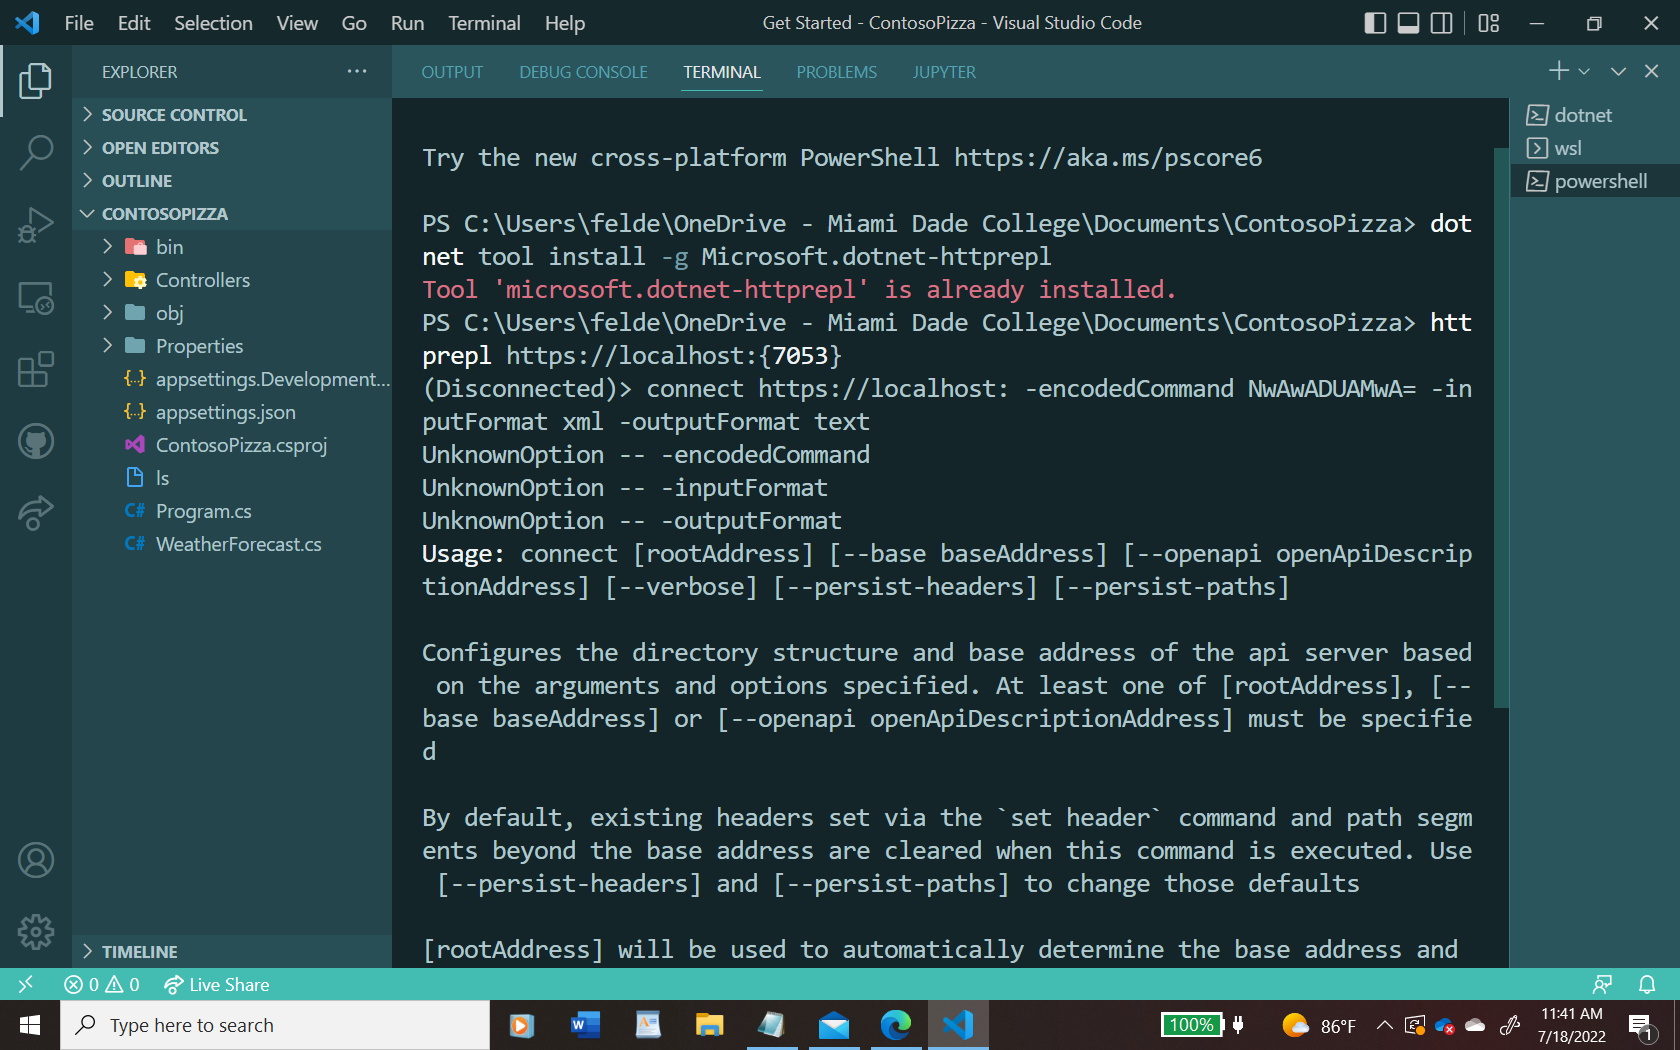This screenshot has height=1050, width=1680.
Task: Select the powershell terminal instance
Action: click(x=1596, y=181)
